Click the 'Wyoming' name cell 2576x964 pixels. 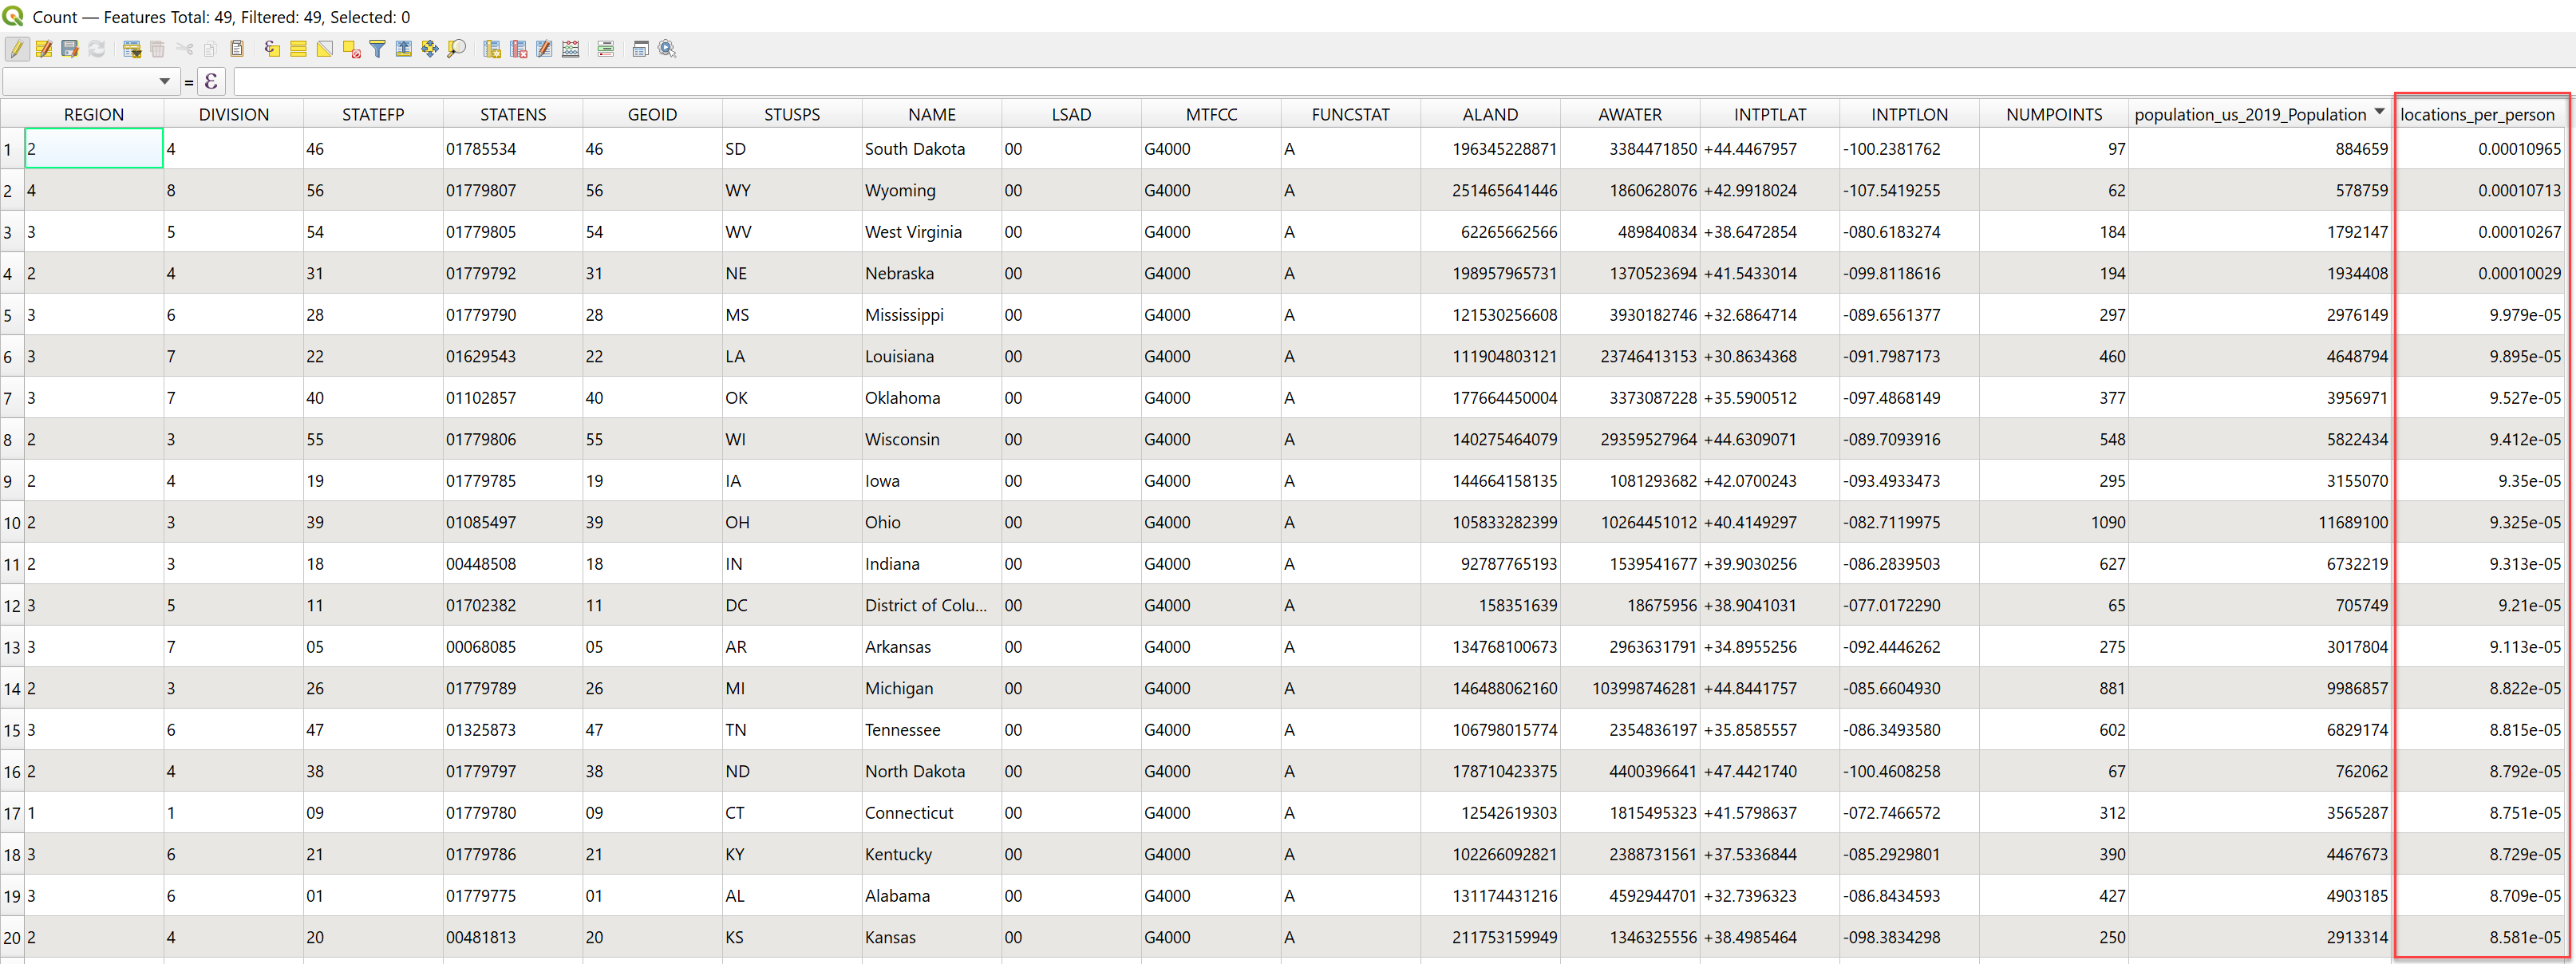click(932, 190)
